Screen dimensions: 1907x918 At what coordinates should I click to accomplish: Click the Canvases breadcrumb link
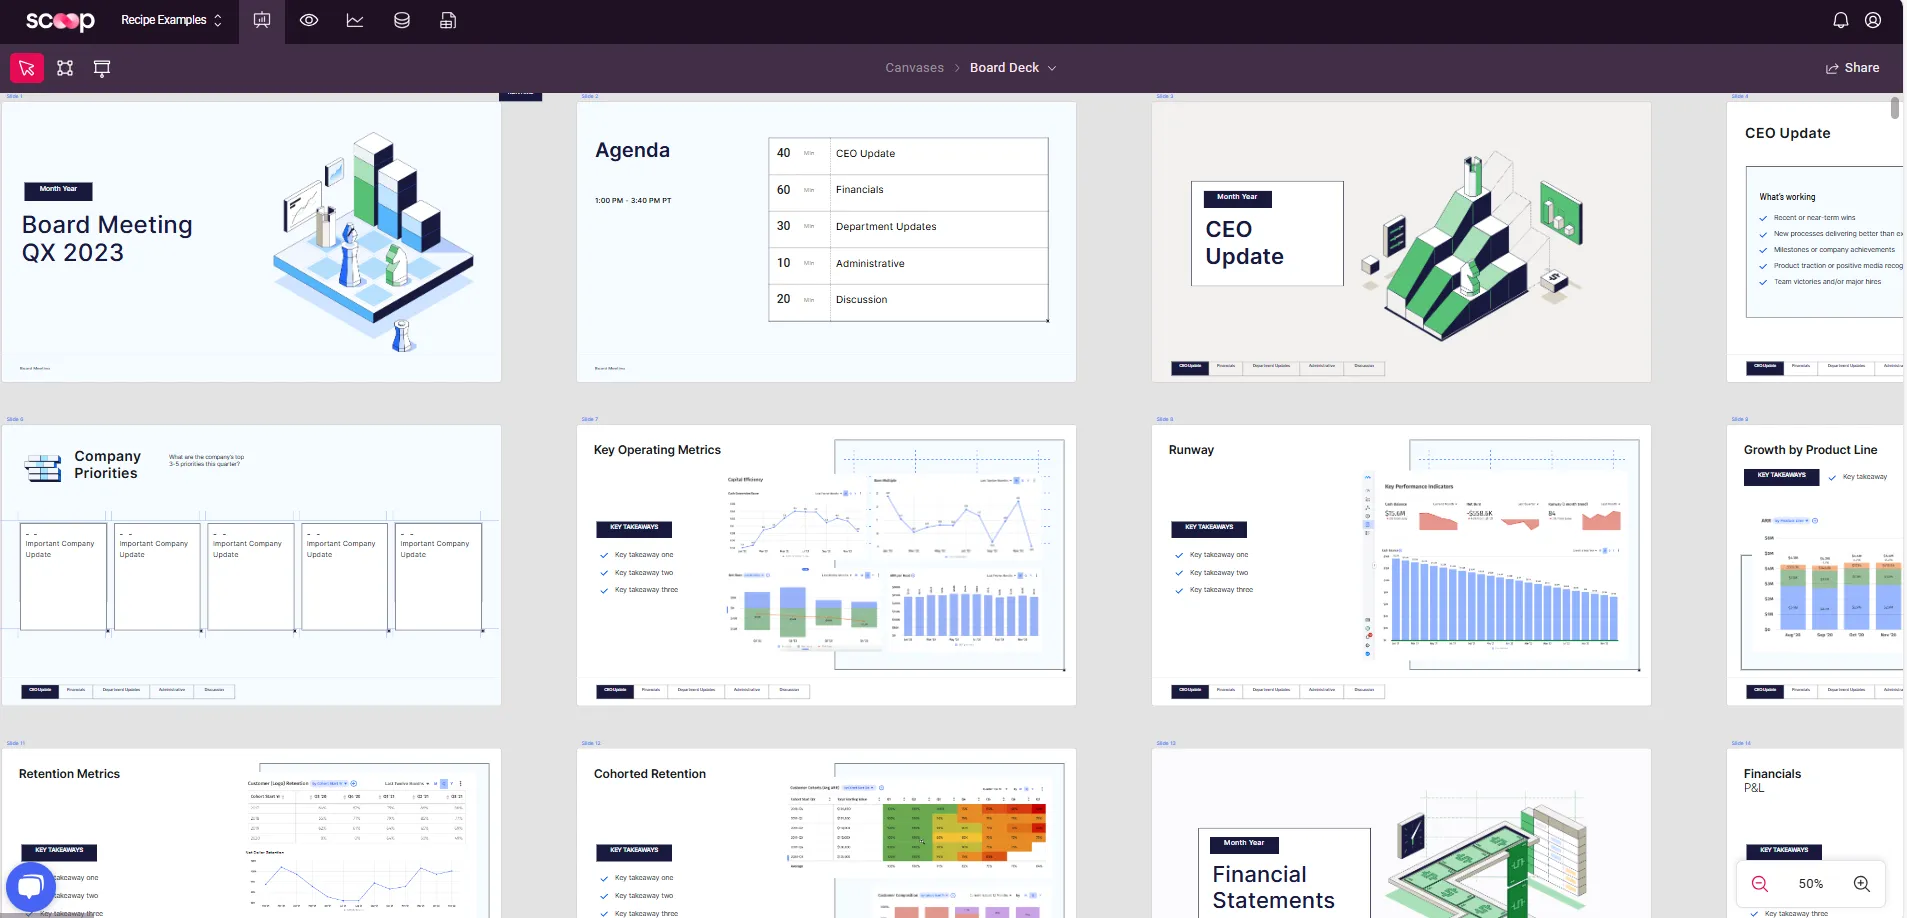click(x=914, y=68)
